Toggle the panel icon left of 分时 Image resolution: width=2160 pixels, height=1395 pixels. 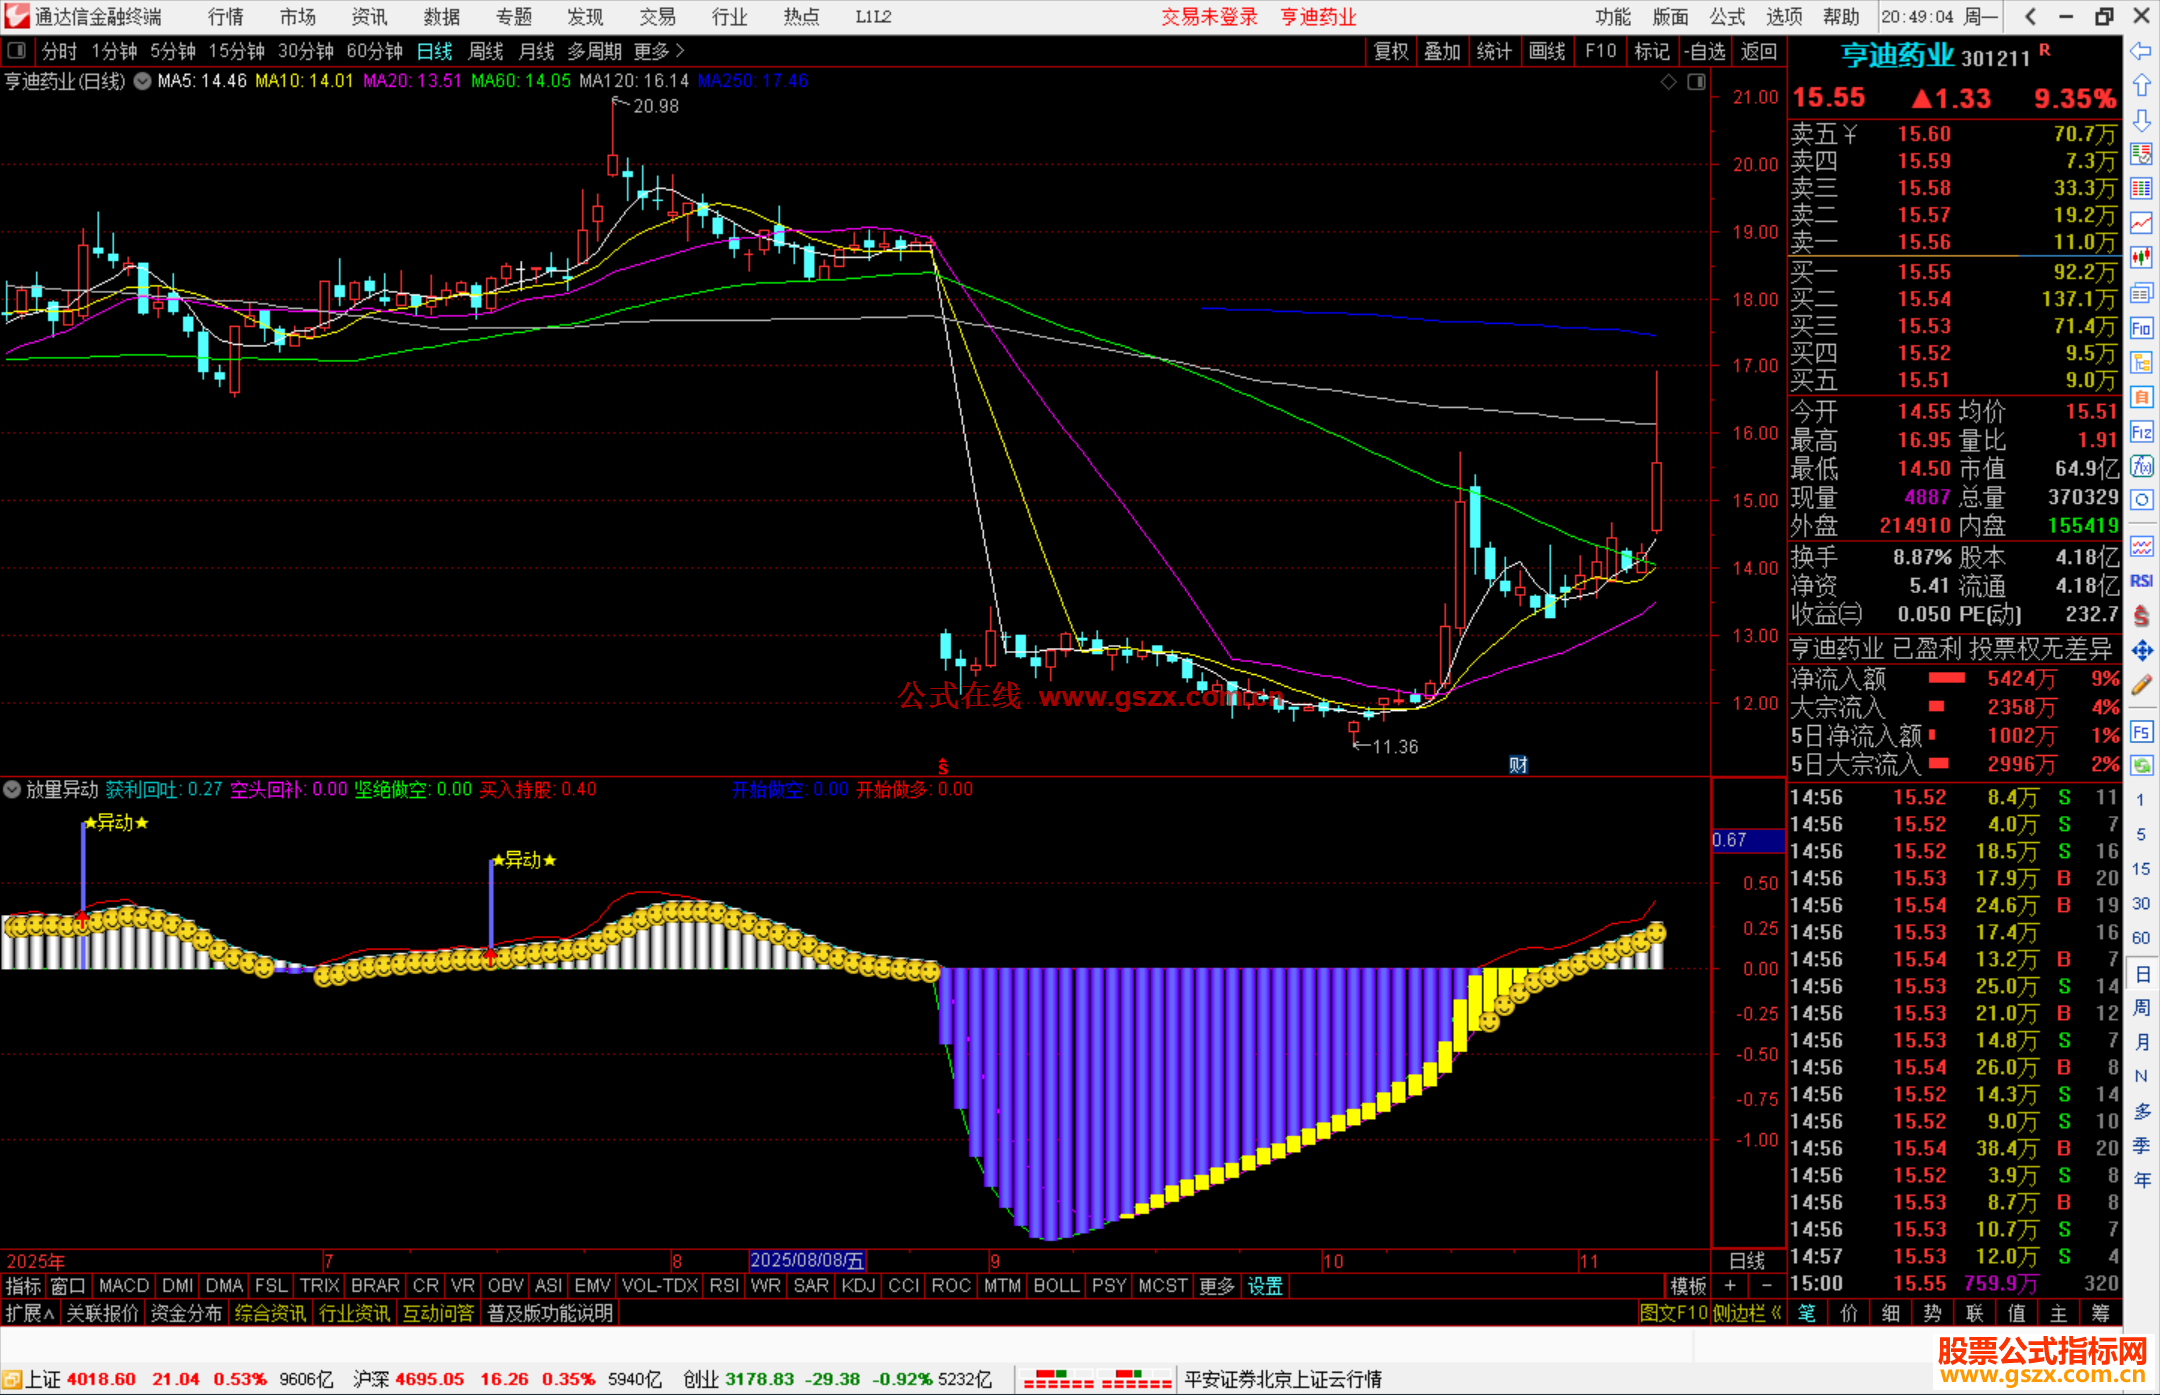pyautogui.click(x=17, y=50)
